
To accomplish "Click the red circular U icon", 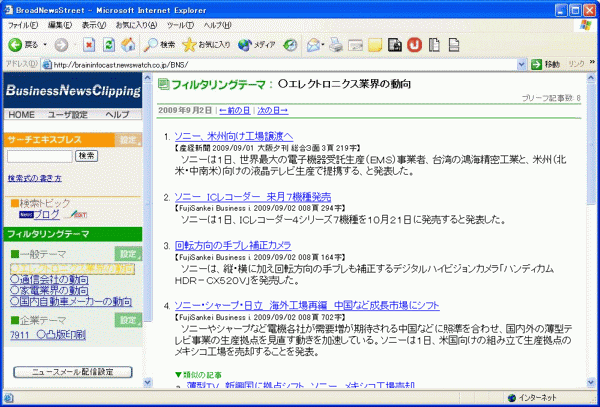I will tap(414, 45).
